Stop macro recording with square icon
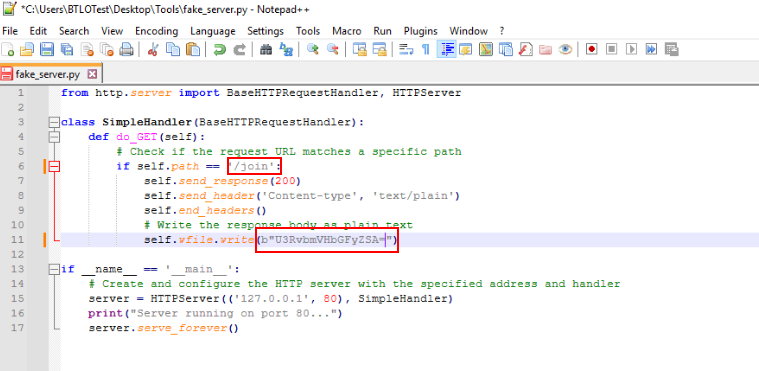Screen dimensions: 759x371 coord(611,49)
